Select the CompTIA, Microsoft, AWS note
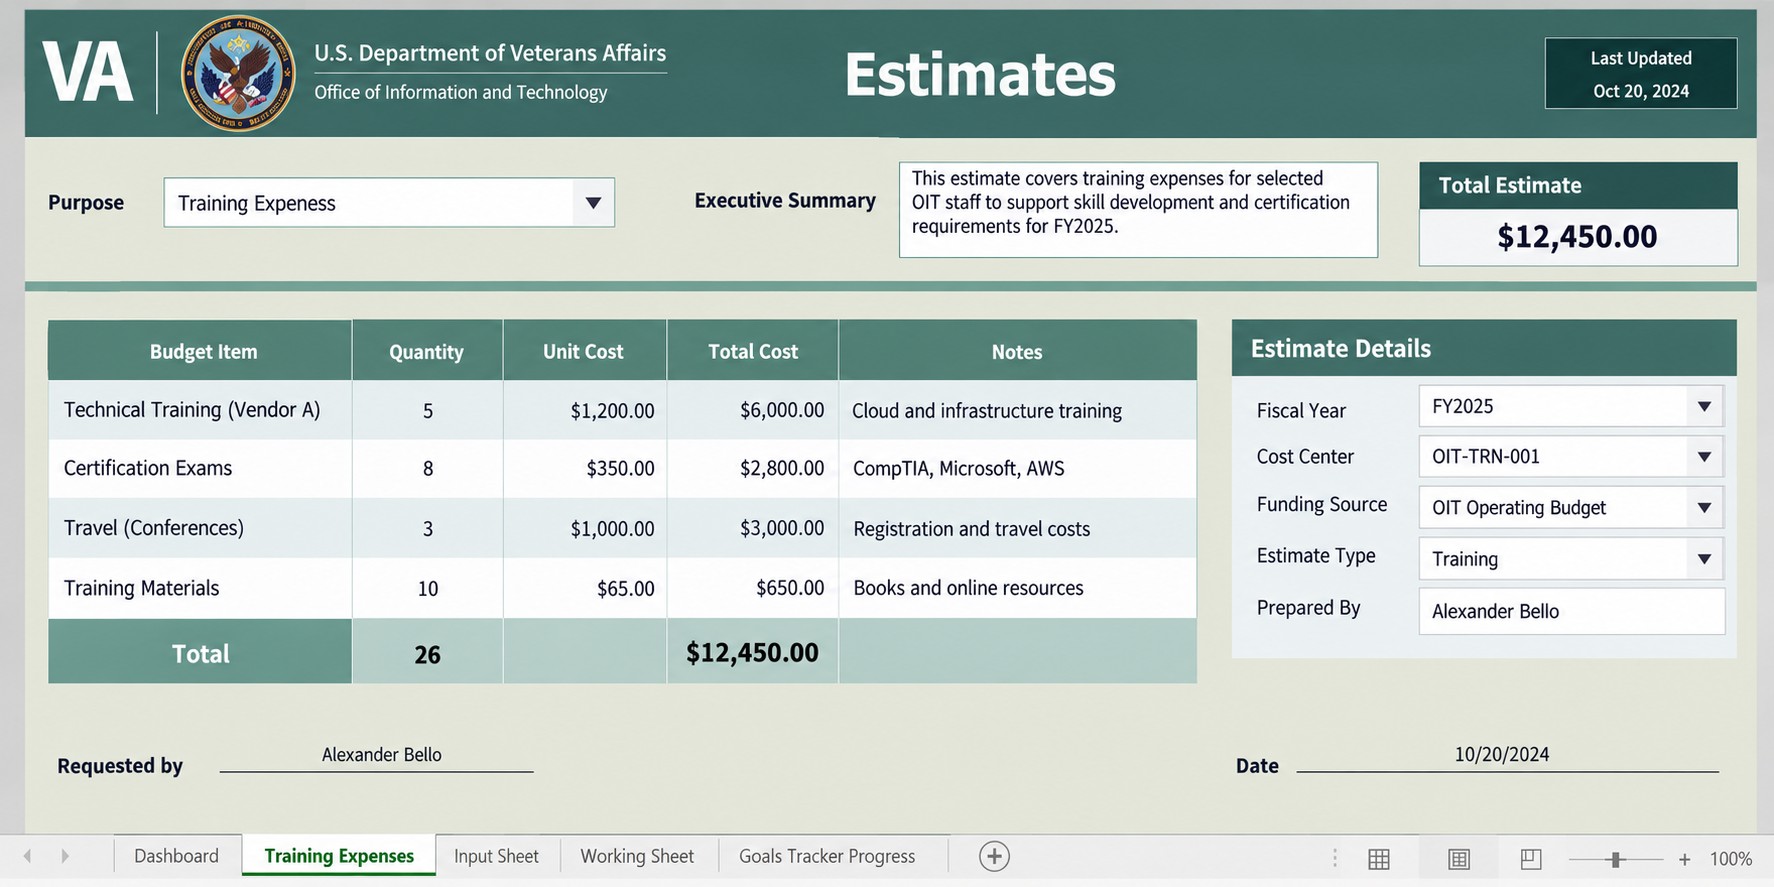 [x=1018, y=468]
